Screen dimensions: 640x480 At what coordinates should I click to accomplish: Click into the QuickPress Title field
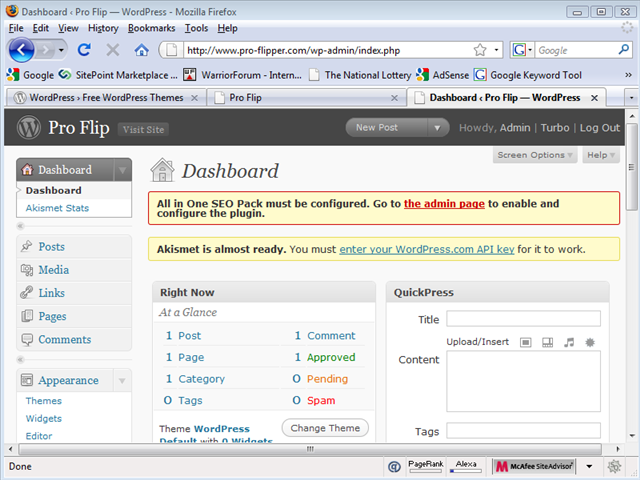tap(523, 319)
